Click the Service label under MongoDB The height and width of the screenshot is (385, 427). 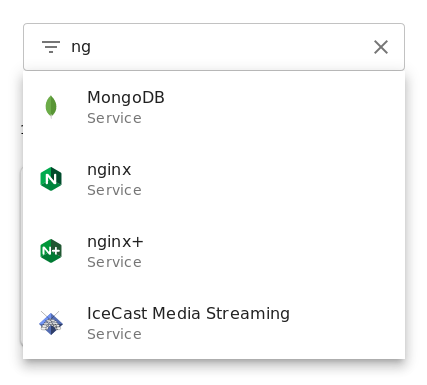pyautogui.click(x=114, y=118)
